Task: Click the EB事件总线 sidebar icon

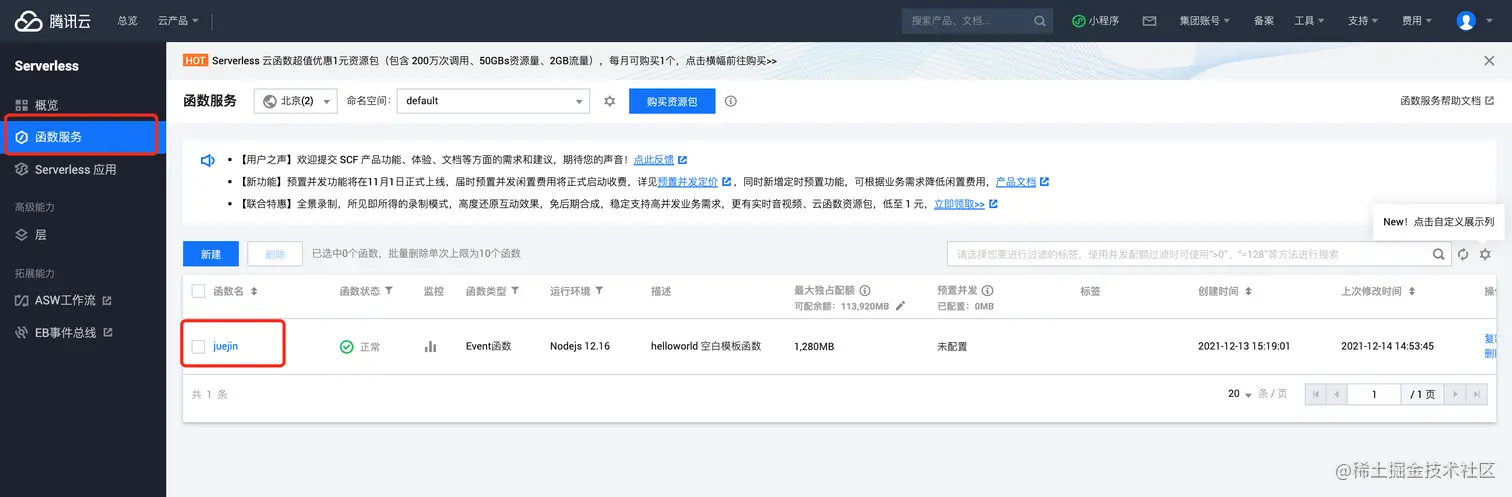Action: coord(22,332)
